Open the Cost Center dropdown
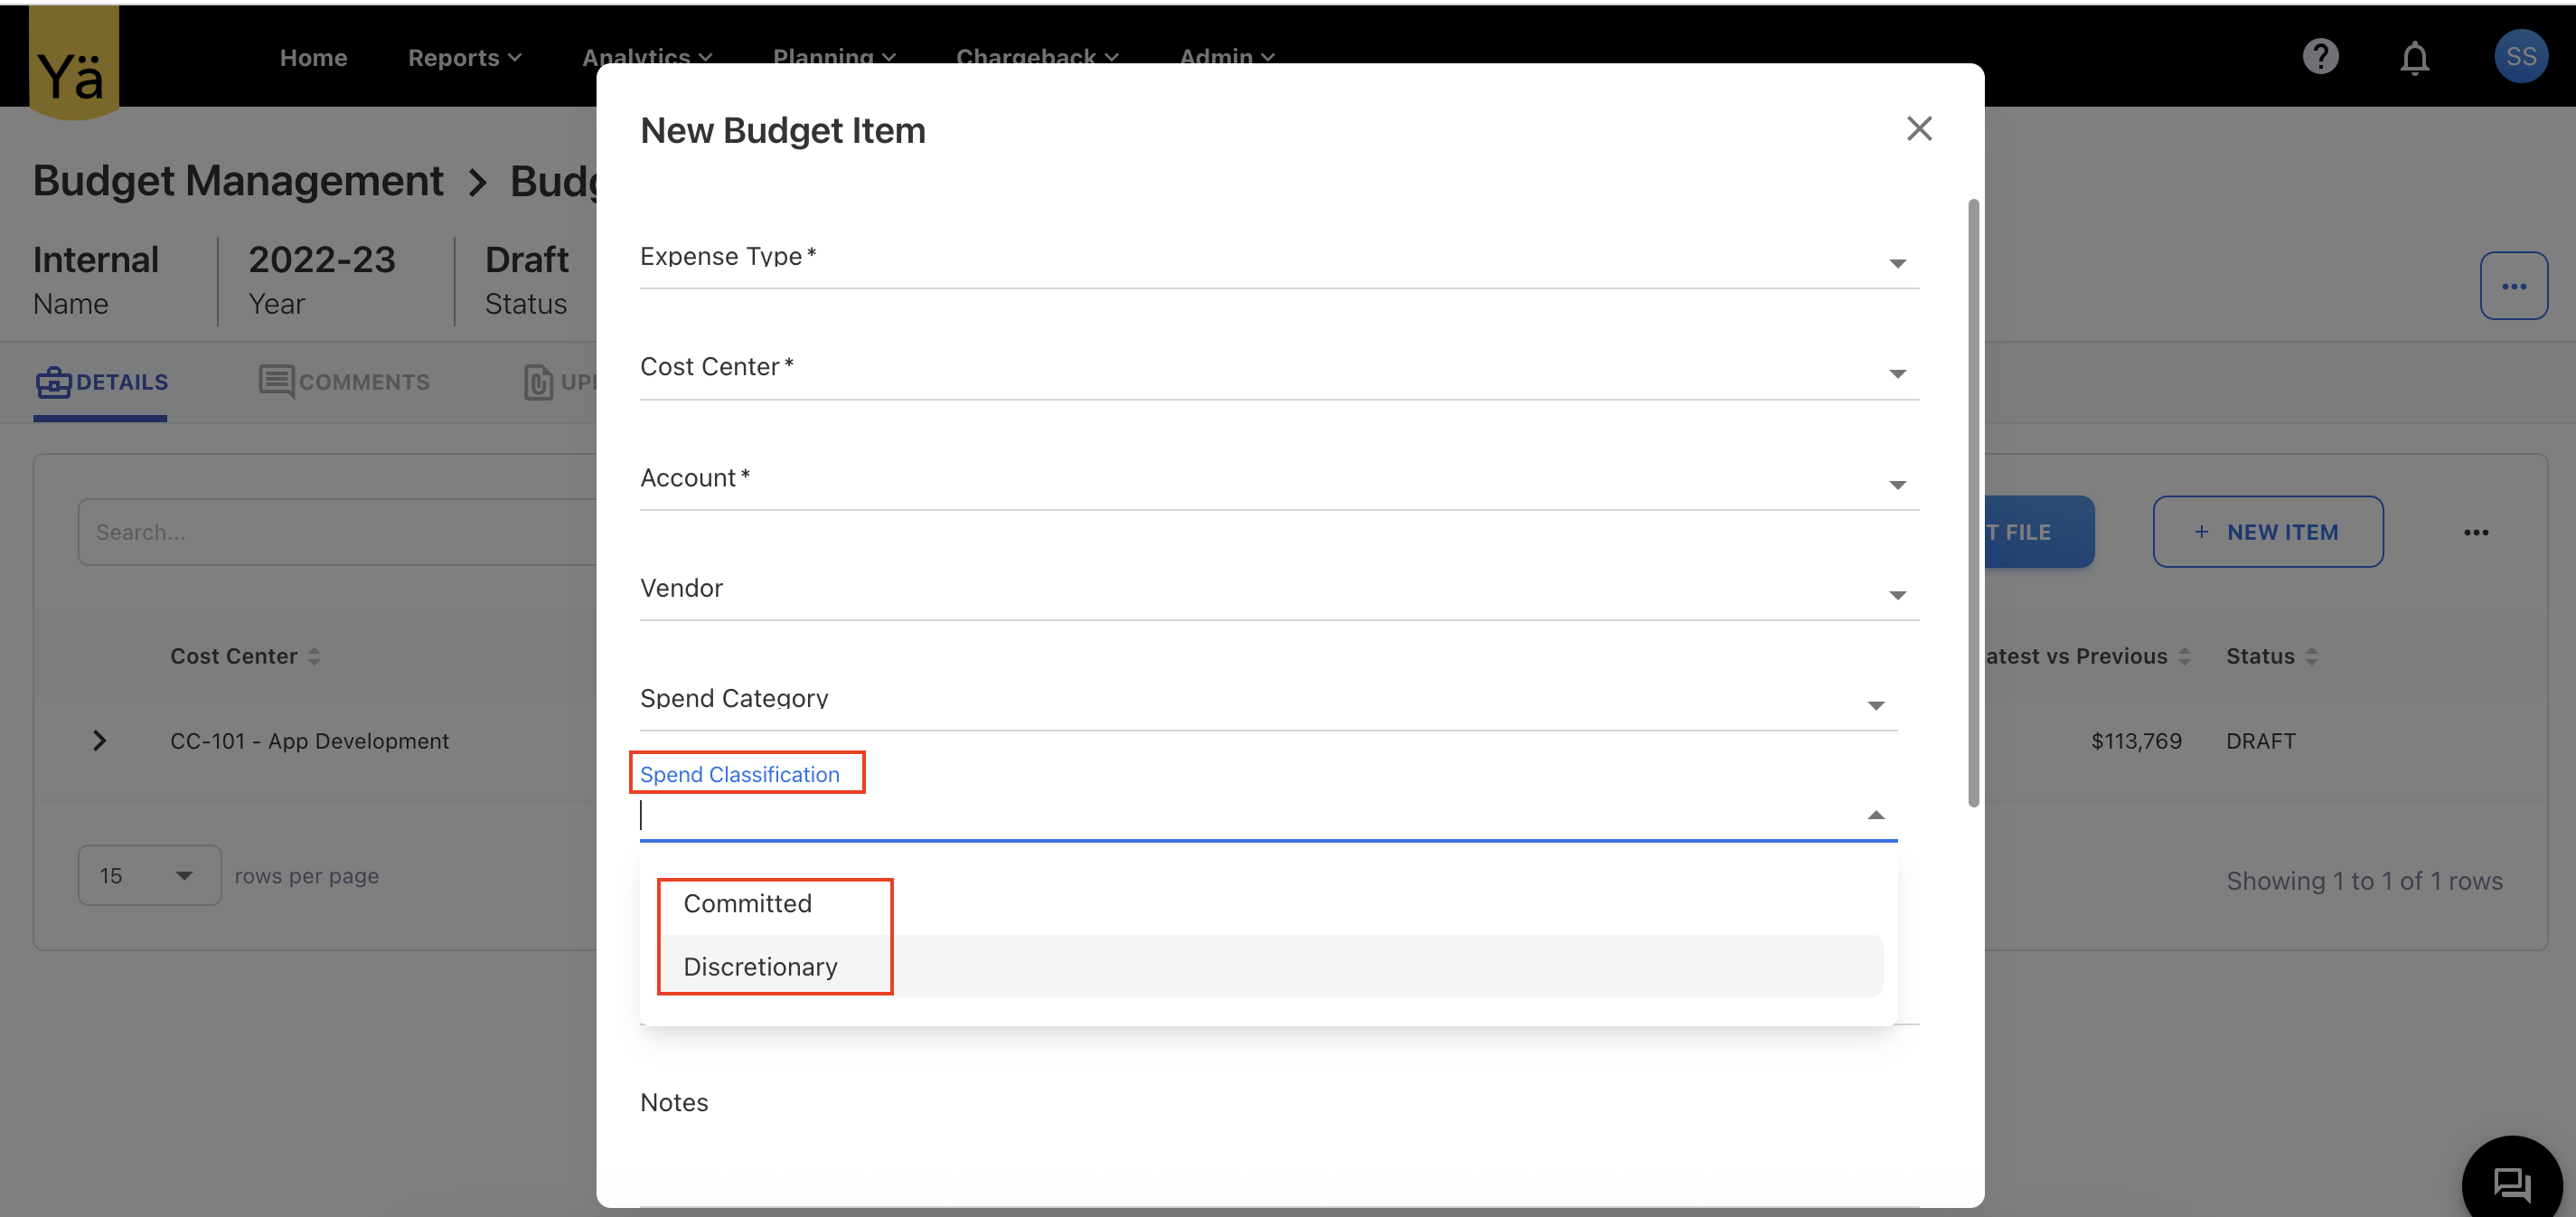2576x1217 pixels. pos(1896,373)
